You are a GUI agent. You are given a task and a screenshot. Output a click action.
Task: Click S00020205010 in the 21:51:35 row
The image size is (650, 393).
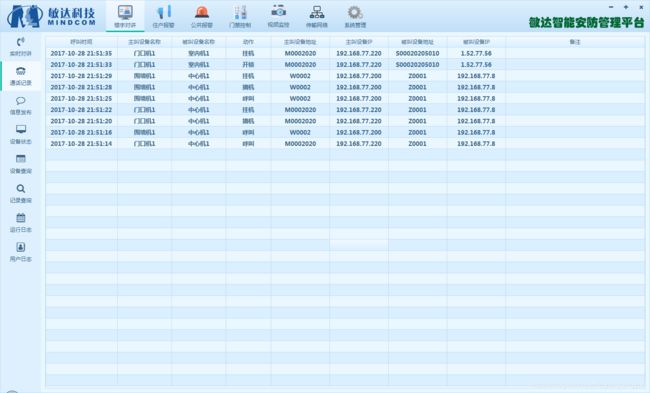tap(417, 53)
